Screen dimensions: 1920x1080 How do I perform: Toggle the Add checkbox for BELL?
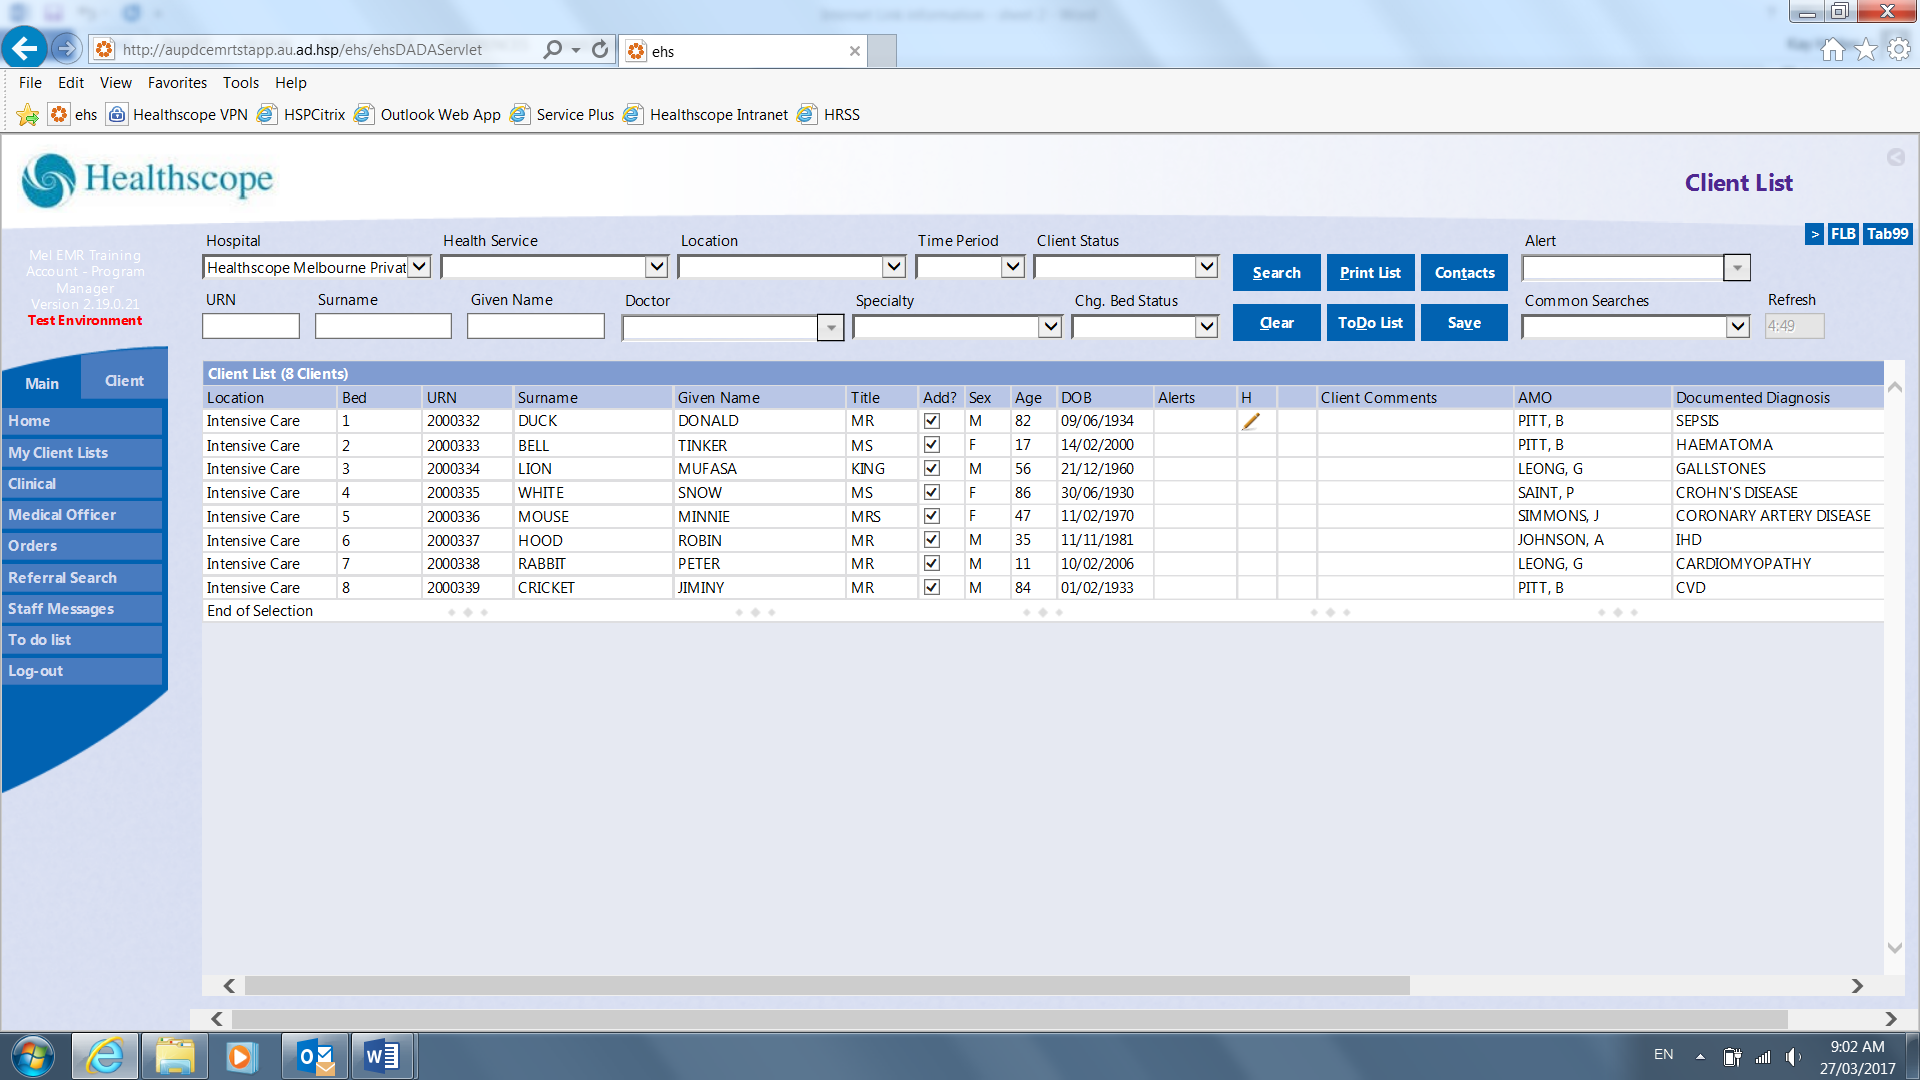tap(932, 445)
